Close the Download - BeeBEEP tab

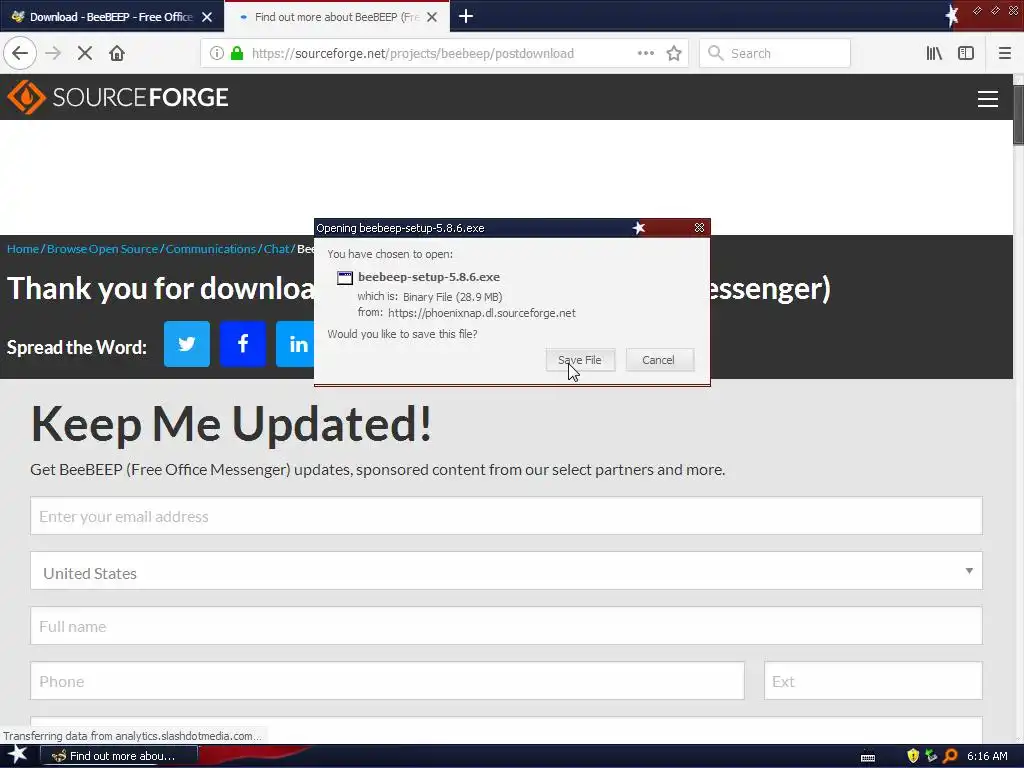pos(207,17)
